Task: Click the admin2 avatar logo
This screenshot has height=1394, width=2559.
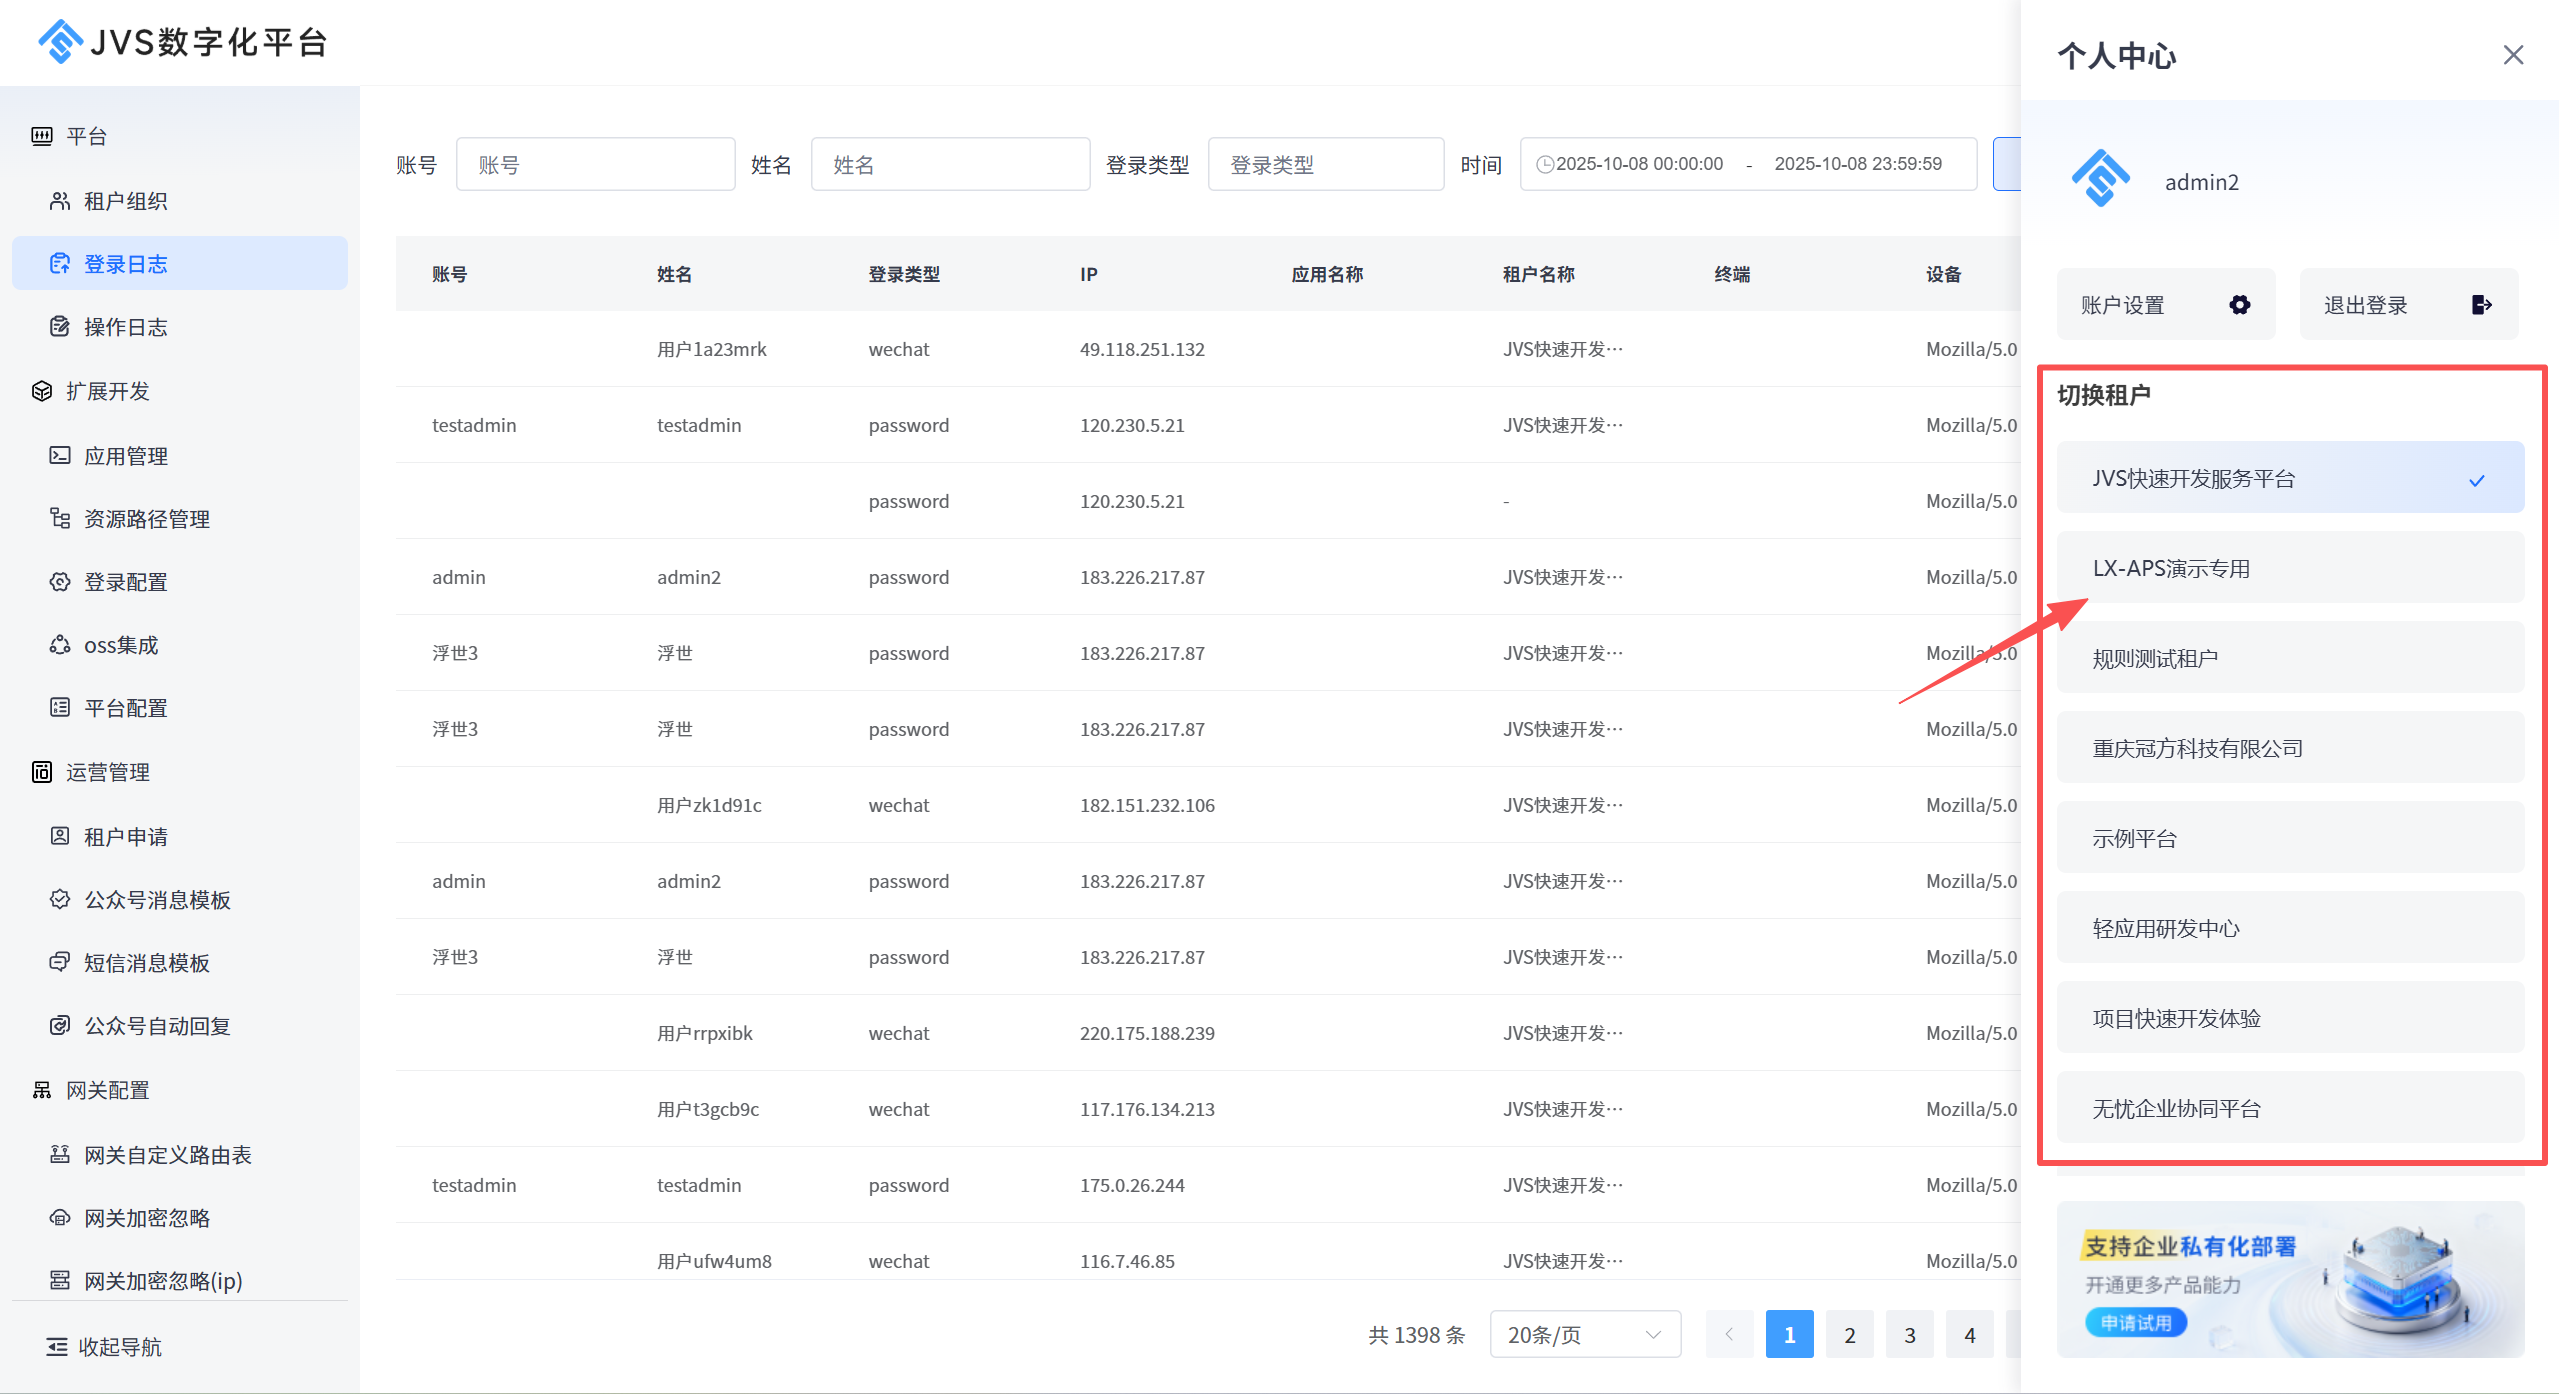Action: tap(2100, 180)
